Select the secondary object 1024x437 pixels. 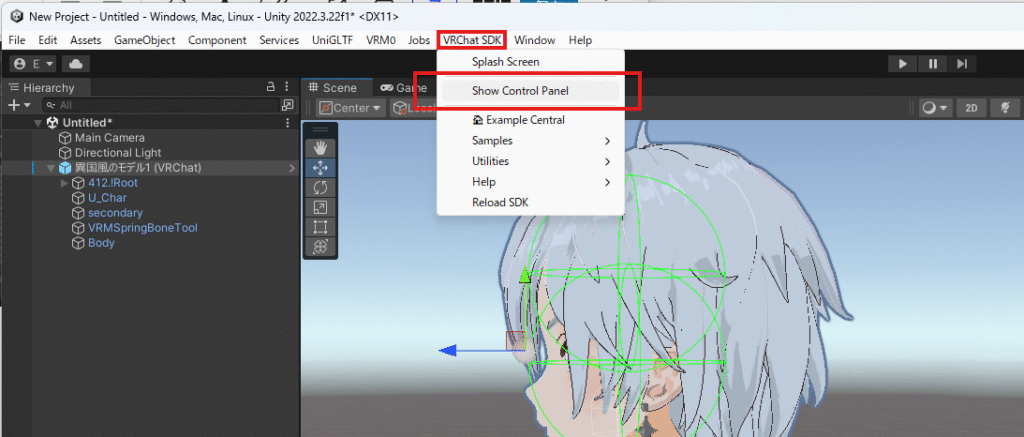115,213
